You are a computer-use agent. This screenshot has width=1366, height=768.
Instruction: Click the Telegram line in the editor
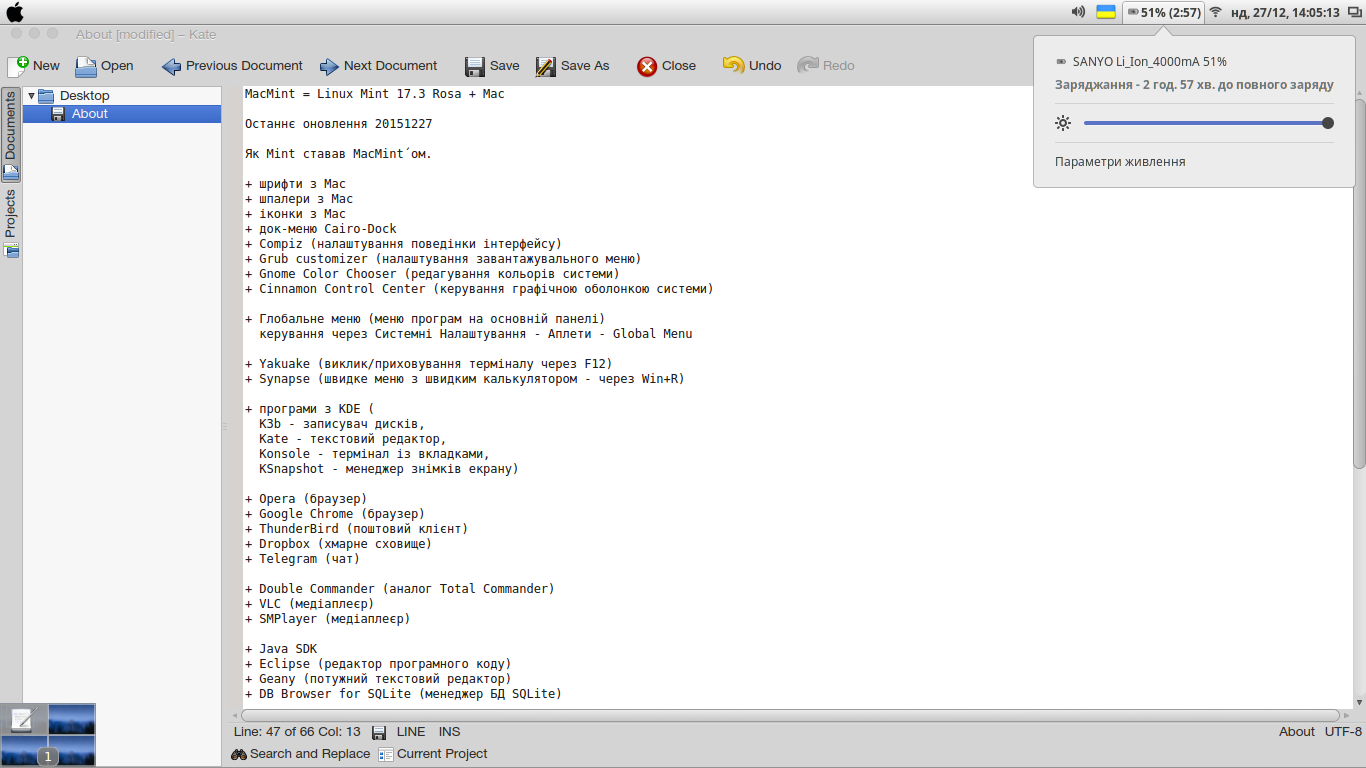pos(303,559)
